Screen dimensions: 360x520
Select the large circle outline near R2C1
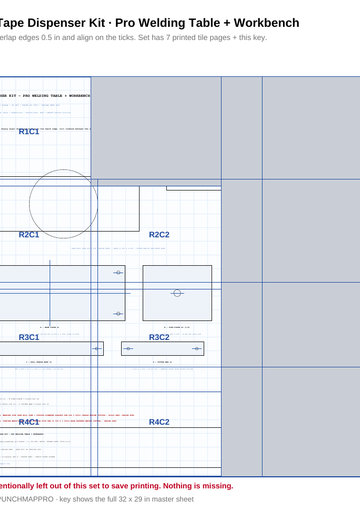click(x=63, y=204)
